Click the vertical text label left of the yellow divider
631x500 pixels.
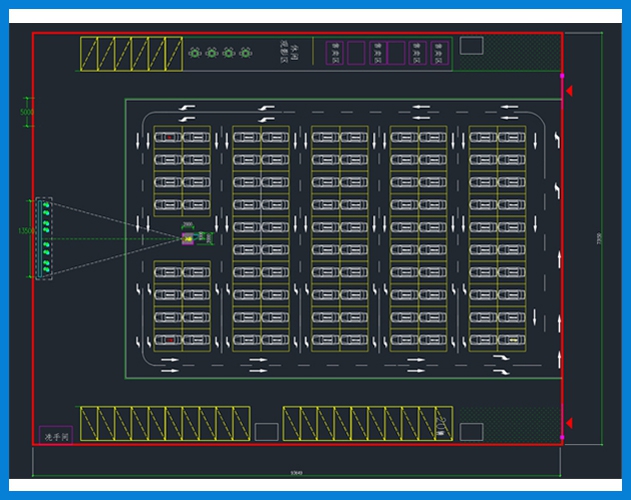pos(289,53)
